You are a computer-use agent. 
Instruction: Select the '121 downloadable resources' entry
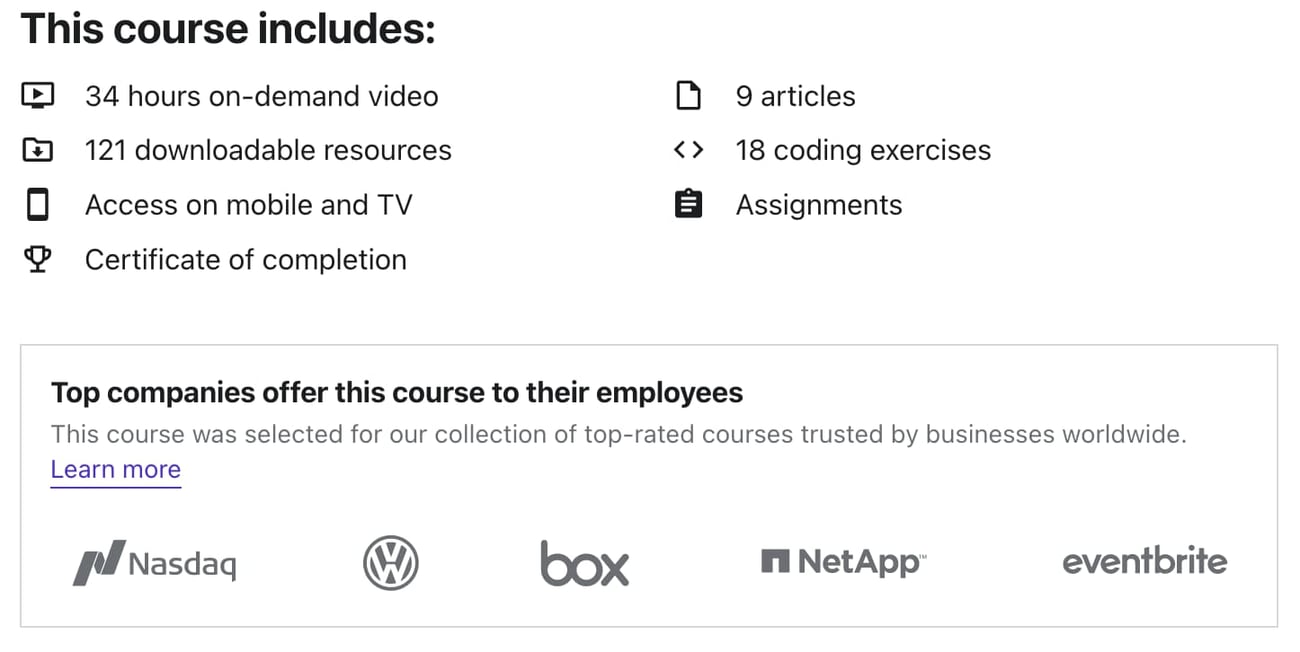(269, 149)
